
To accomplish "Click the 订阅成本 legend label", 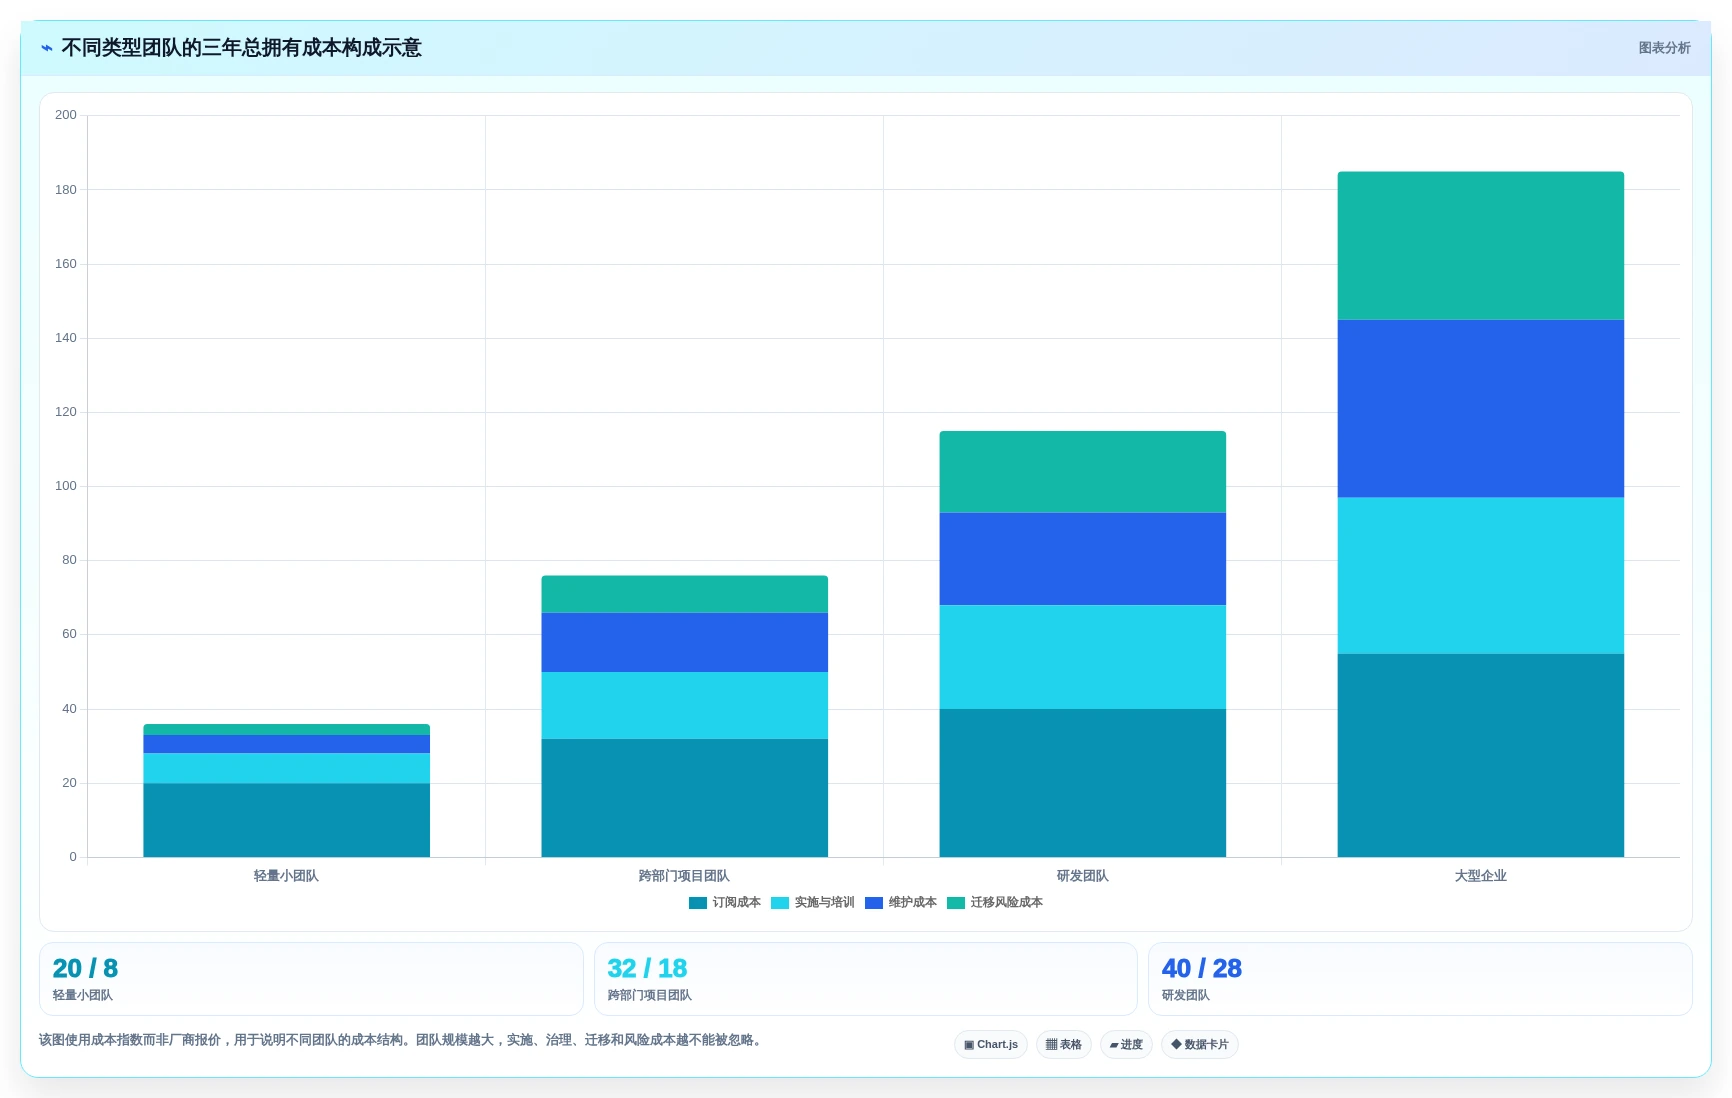I will [737, 902].
